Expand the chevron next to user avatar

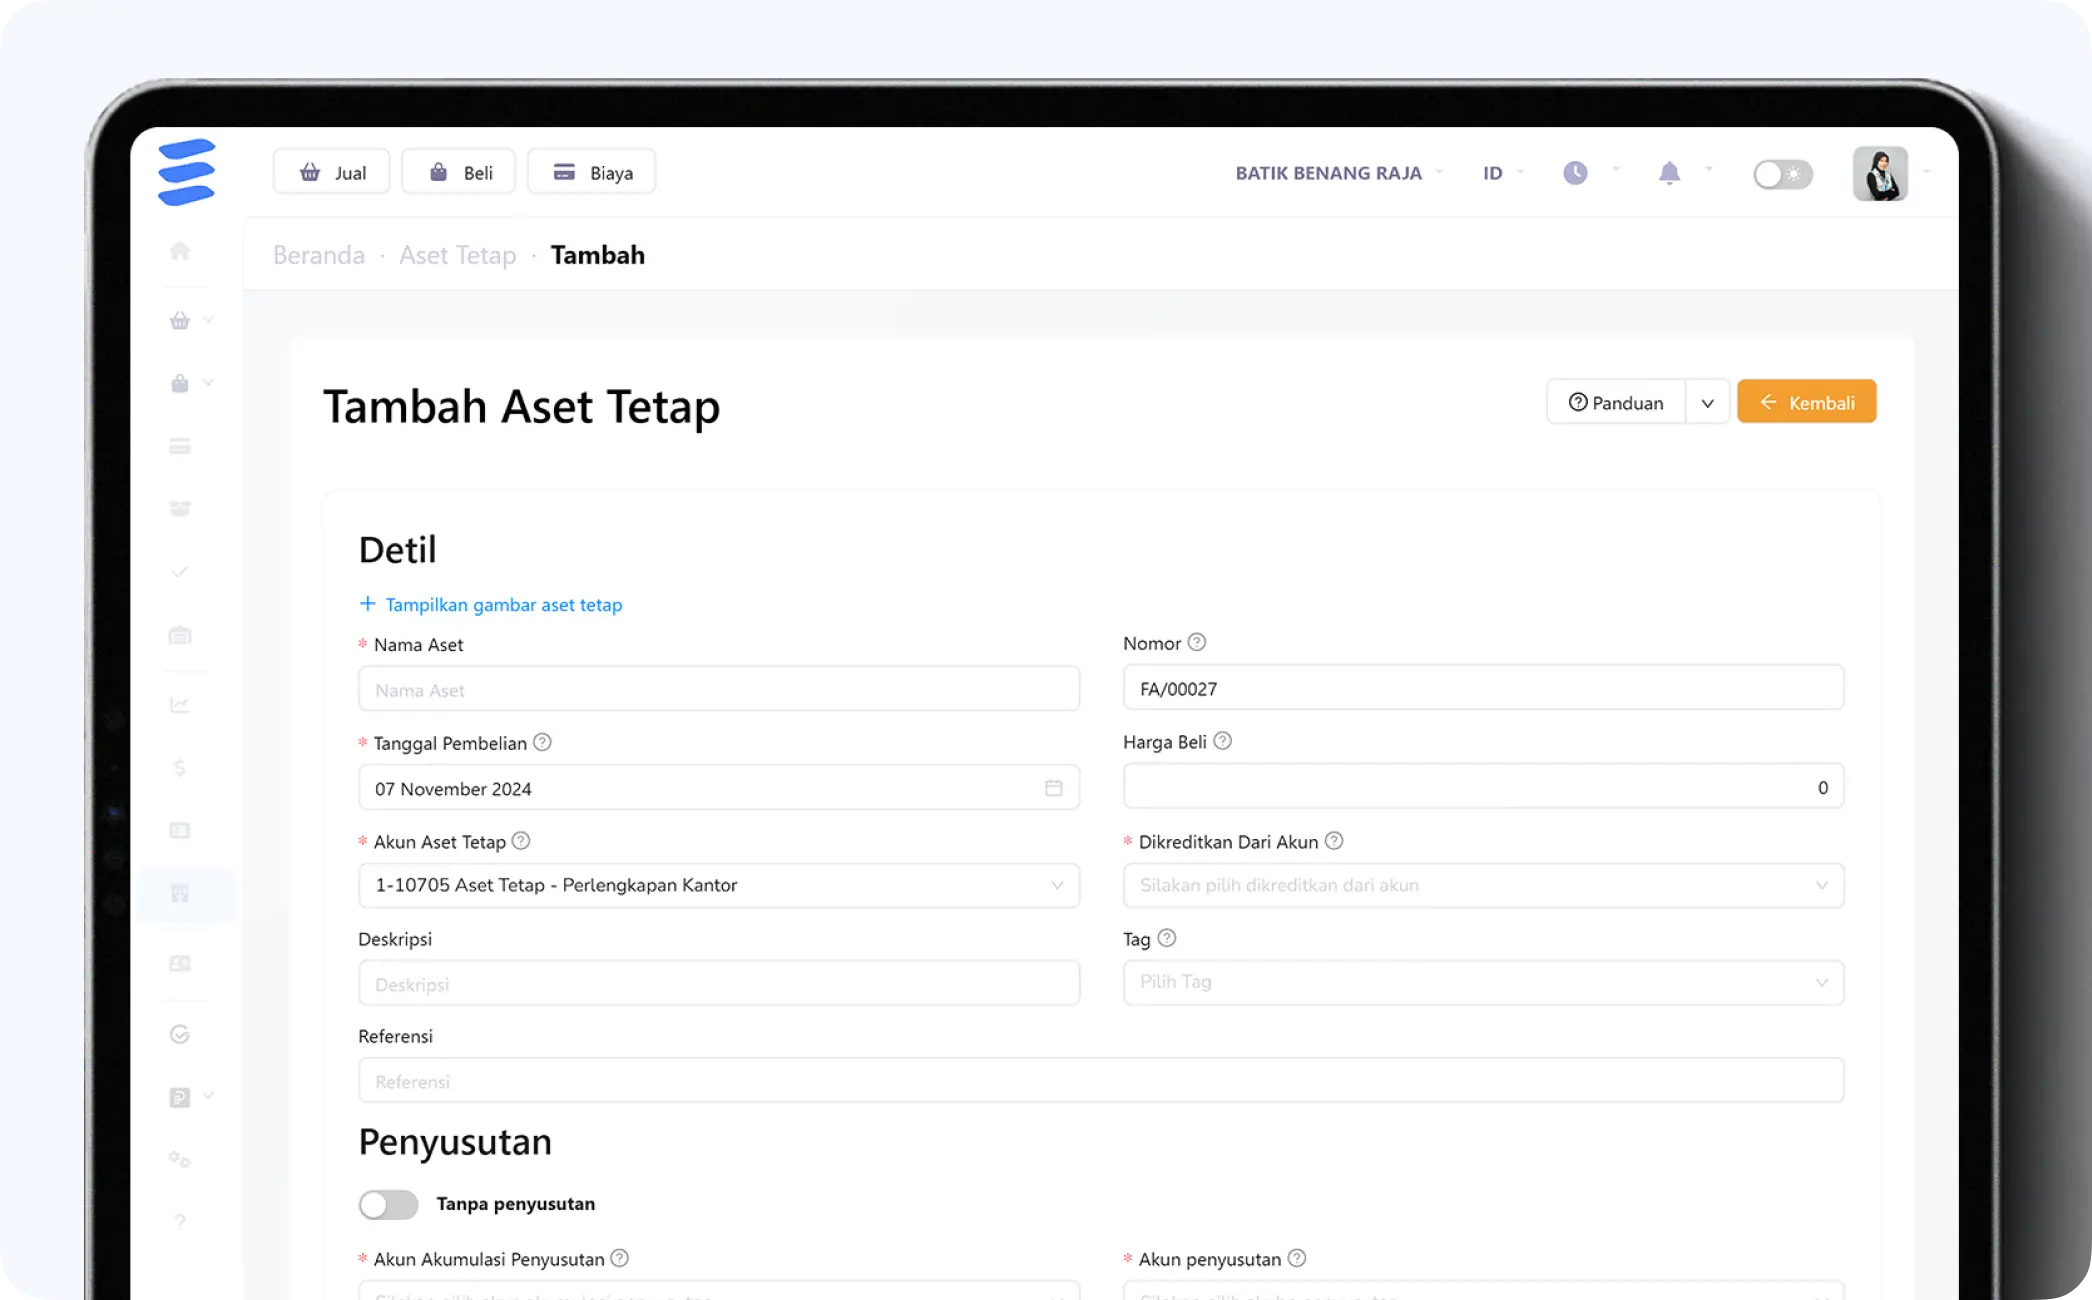(x=1926, y=172)
